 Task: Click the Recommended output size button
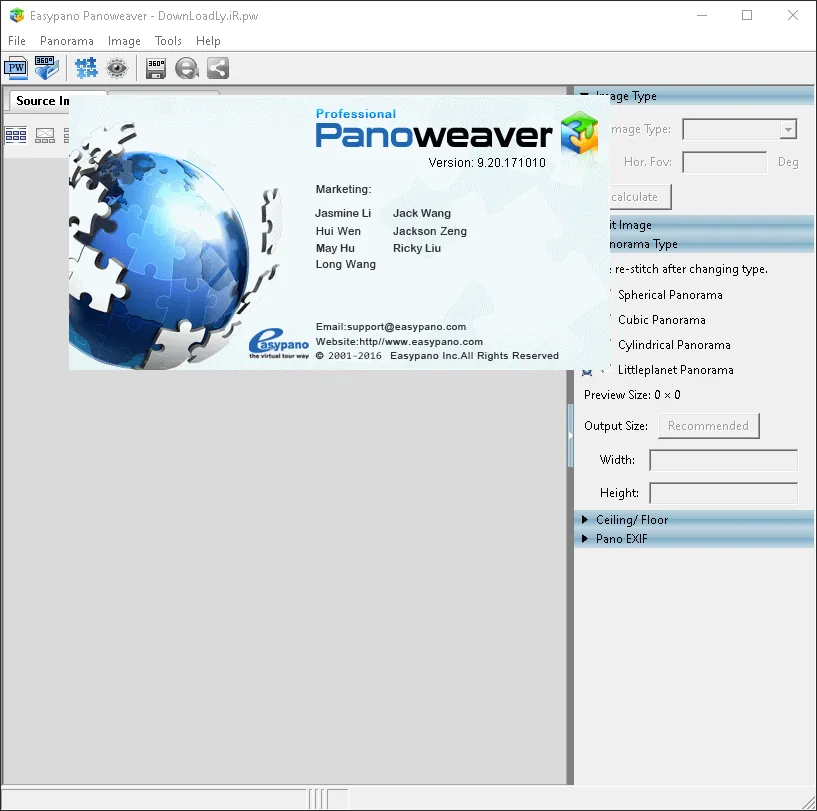click(x=709, y=426)
